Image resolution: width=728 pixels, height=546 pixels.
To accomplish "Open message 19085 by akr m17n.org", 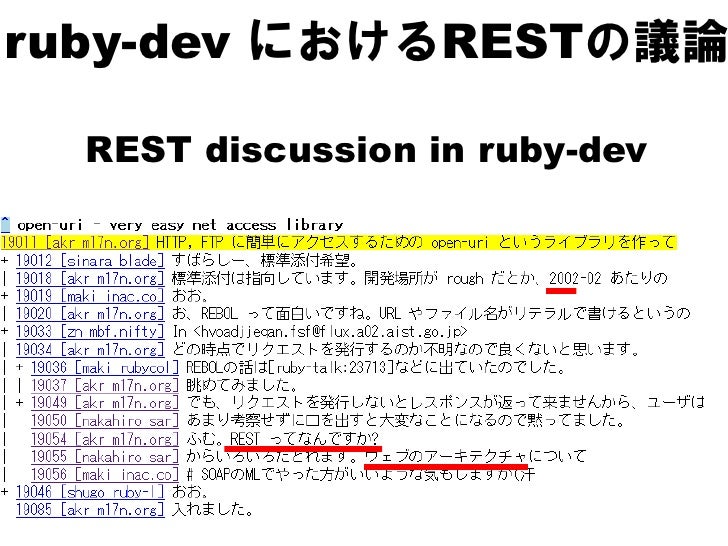I will pos(90,510).
